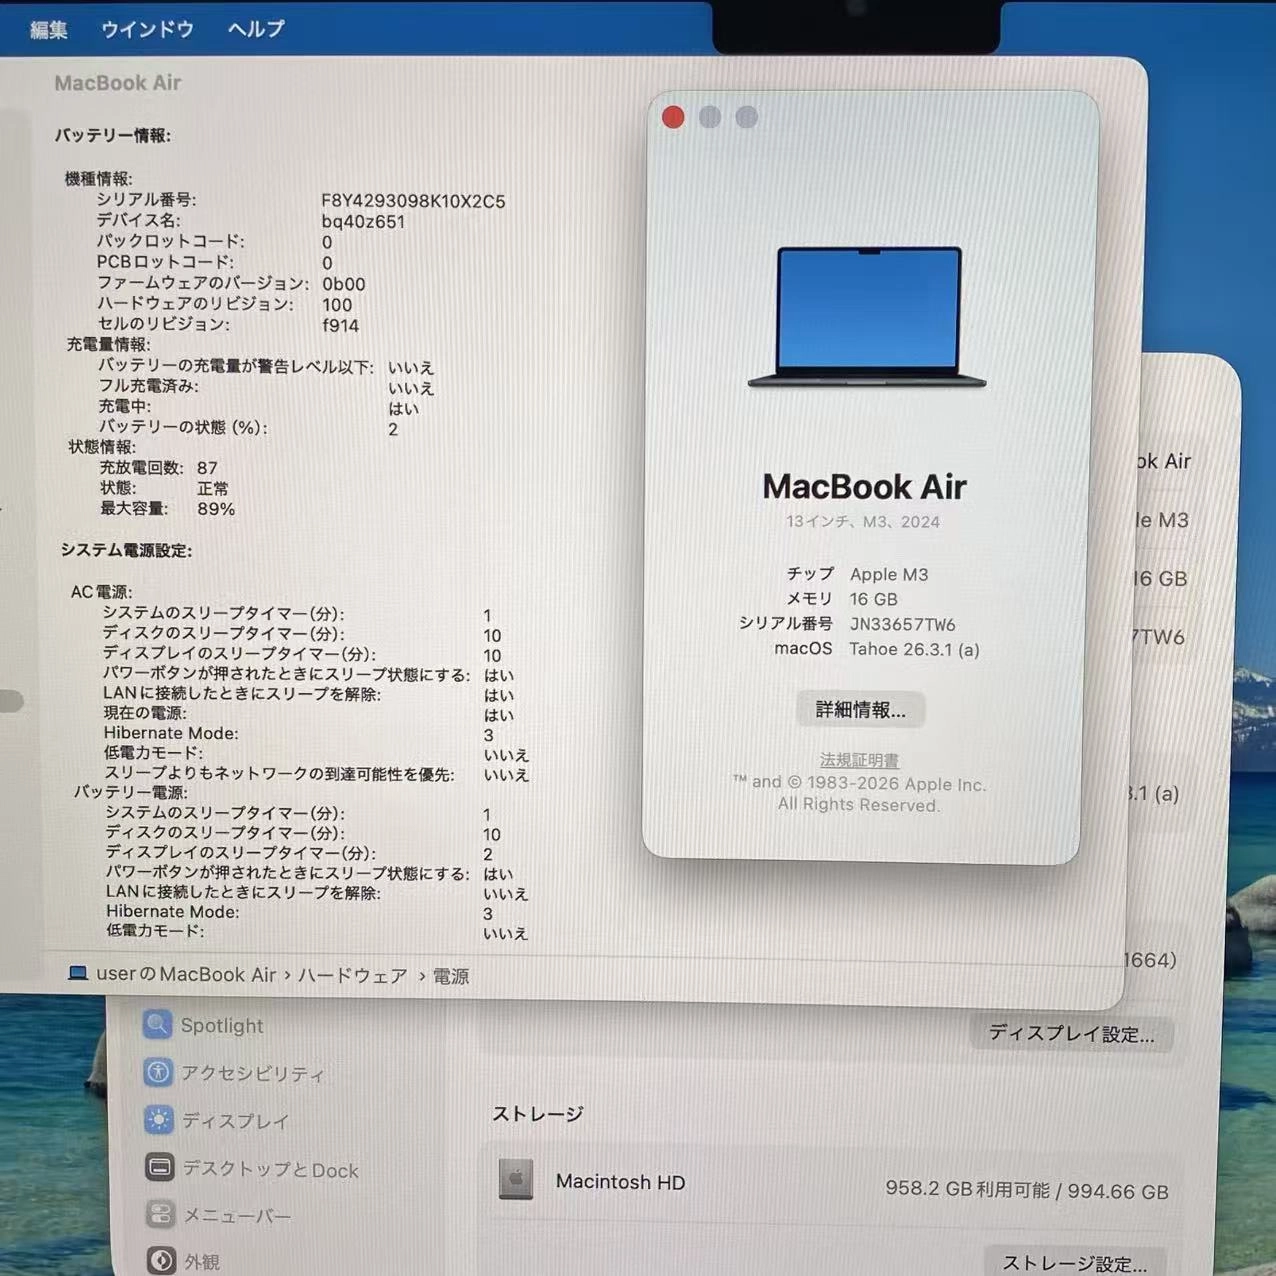Viewport: 1276px width, 1276px height.
Task: Select the 外観 sidebar icon
Action: pos(162,1261)
